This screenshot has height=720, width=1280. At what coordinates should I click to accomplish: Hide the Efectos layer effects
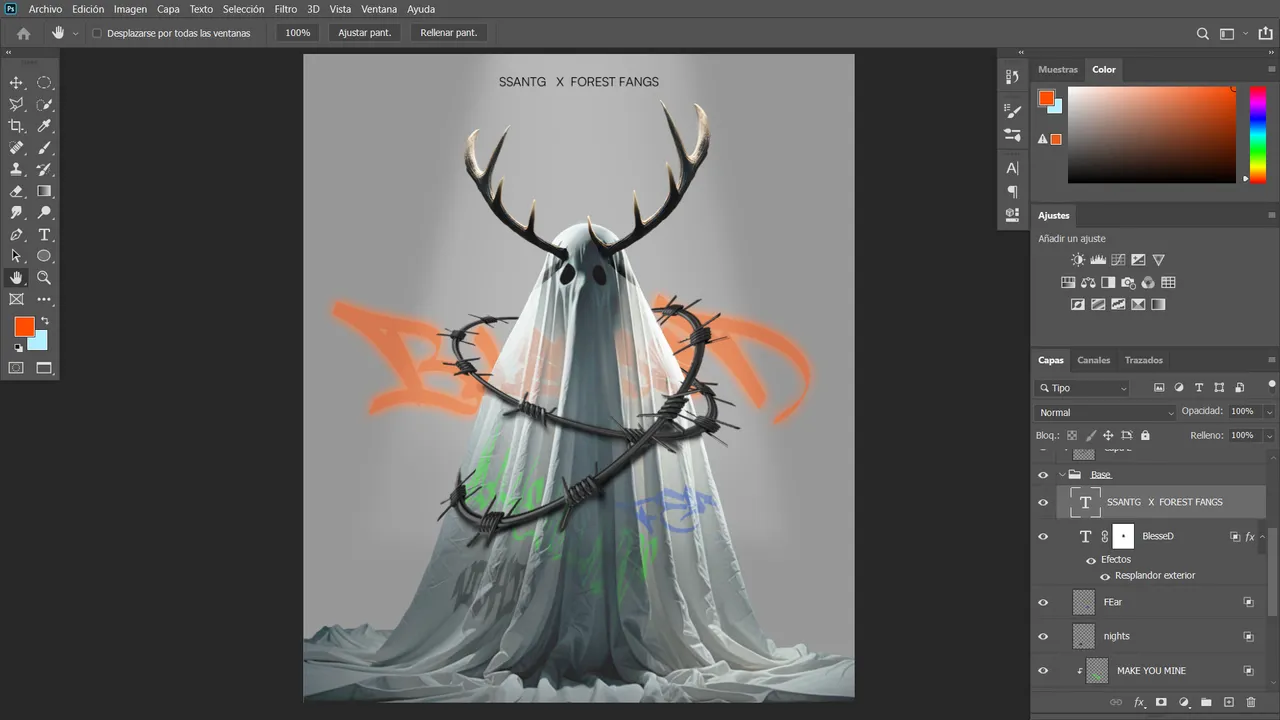coord(1091,560)
